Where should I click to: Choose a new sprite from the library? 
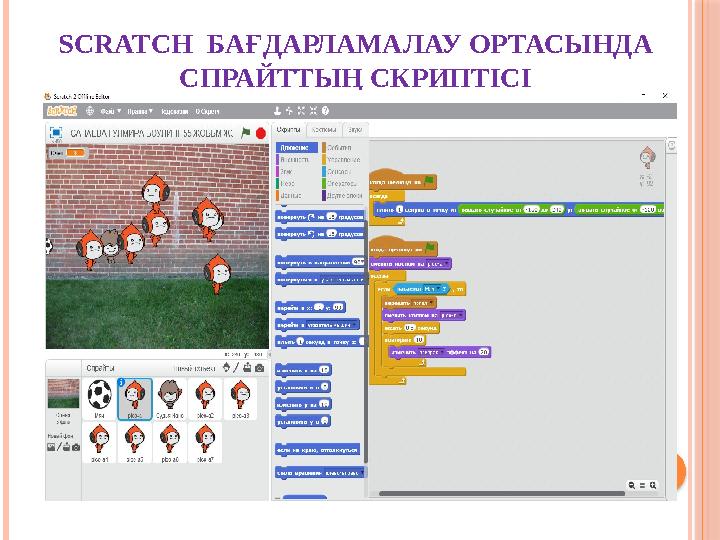[x=226, y=367]
